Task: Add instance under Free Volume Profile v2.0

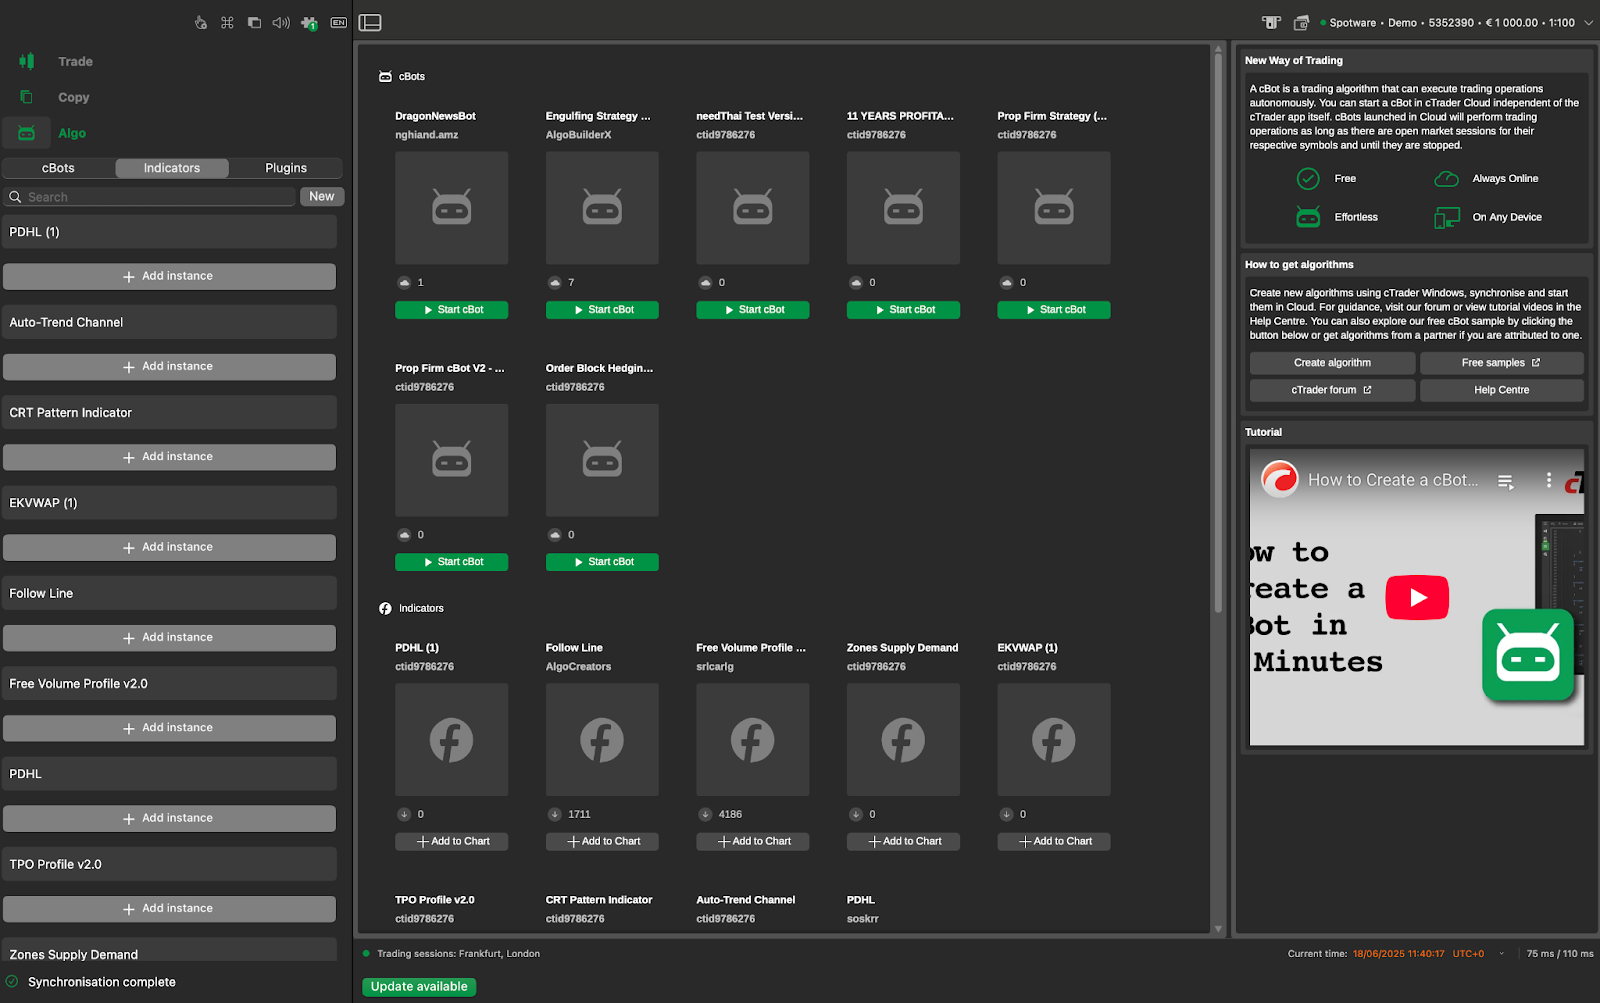Action: 169,728
